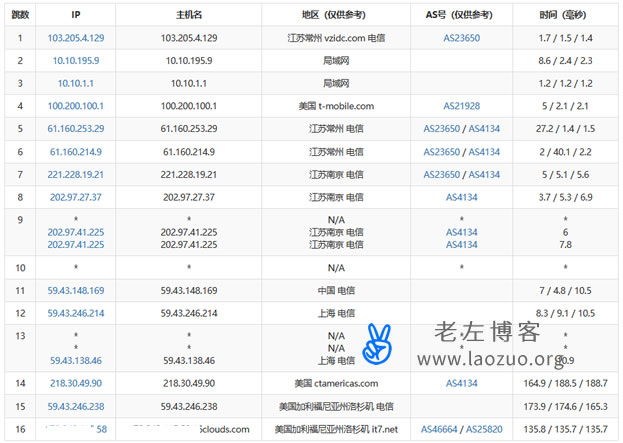Open IP link 218.30.49.90
The width and height of the screenshot is (623, 443).
pyautogui.click(x=76, y=383)
